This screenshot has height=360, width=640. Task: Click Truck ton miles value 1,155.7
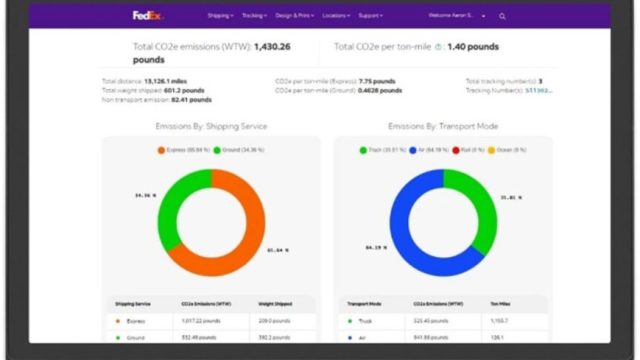pyautogui.click(x=499, y=321)
